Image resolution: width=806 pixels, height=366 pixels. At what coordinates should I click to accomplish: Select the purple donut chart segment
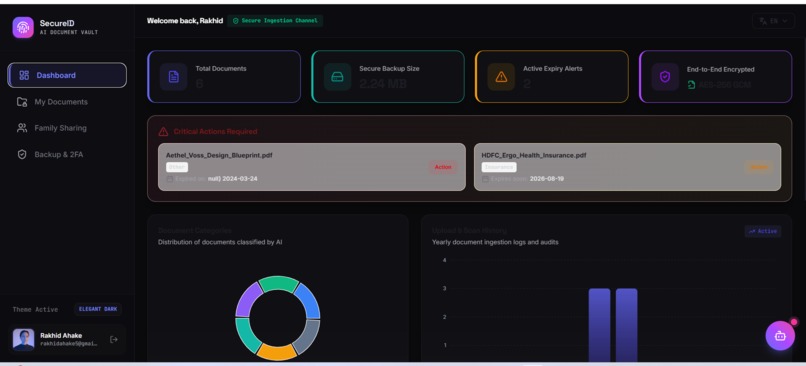point(248,300)
